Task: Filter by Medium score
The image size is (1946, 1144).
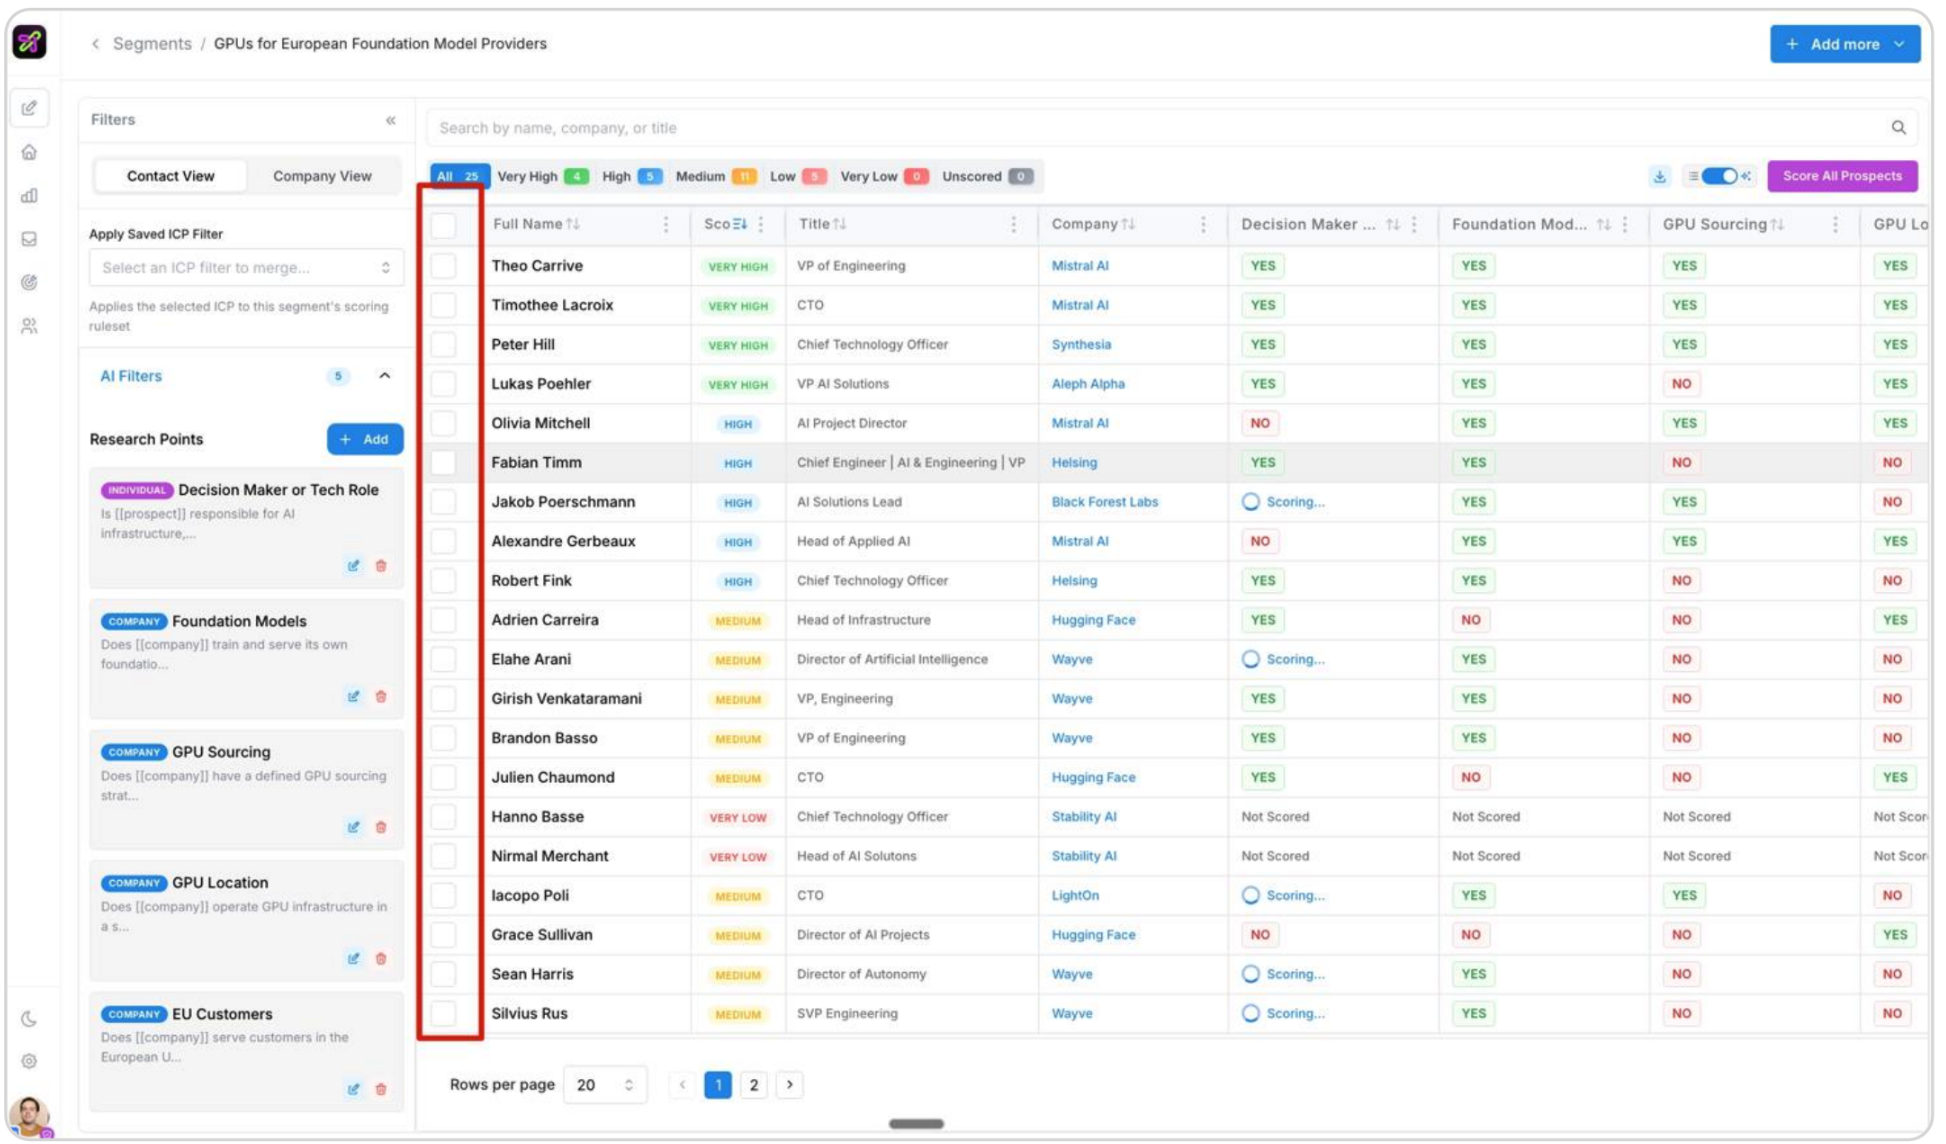Action: (x=716, y=177)
